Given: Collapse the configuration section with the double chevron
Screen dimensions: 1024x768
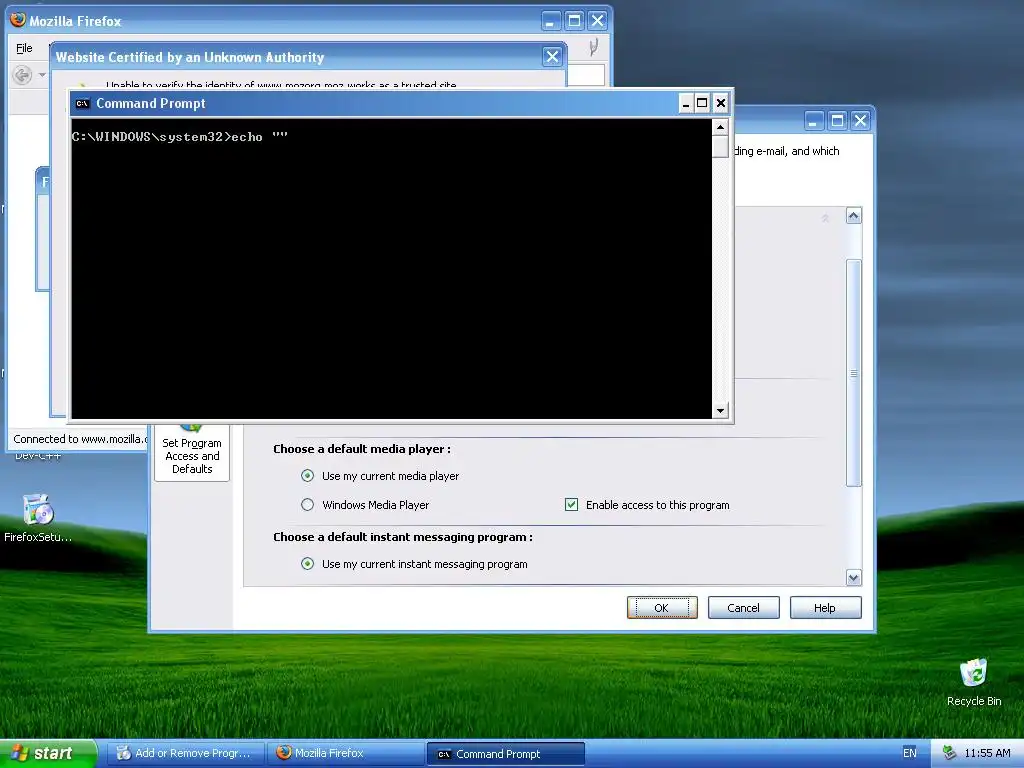Looking at the screenshot, I should pos(825,219).
